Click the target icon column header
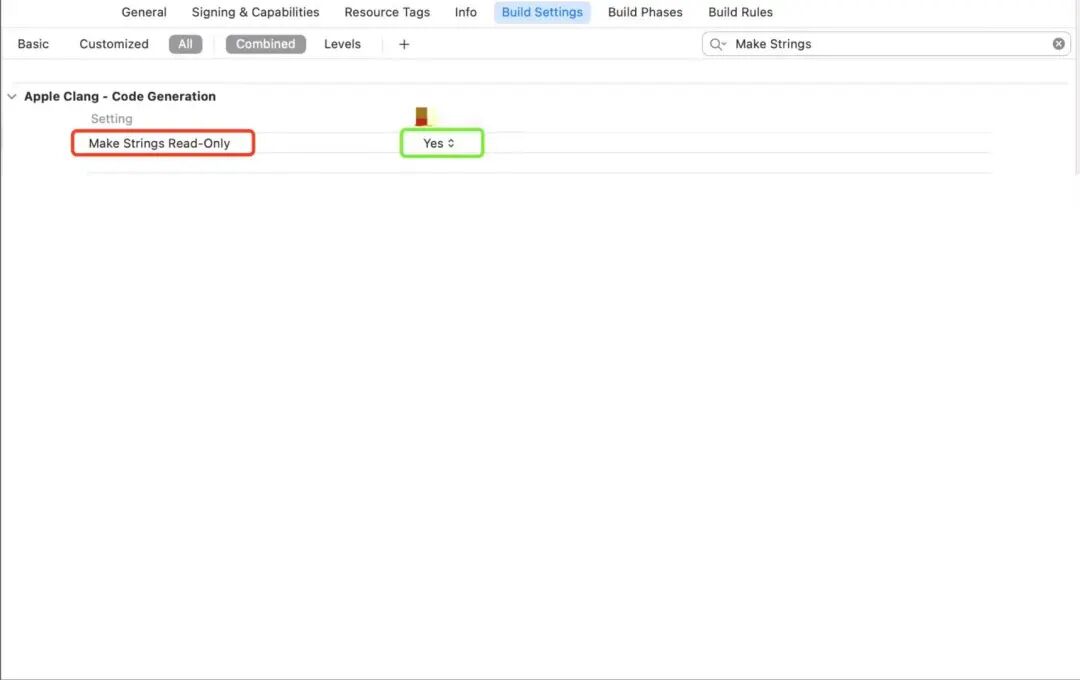The height and width of the screenshot is (680, 1080). pyautogui.click(x=422, y=116)
